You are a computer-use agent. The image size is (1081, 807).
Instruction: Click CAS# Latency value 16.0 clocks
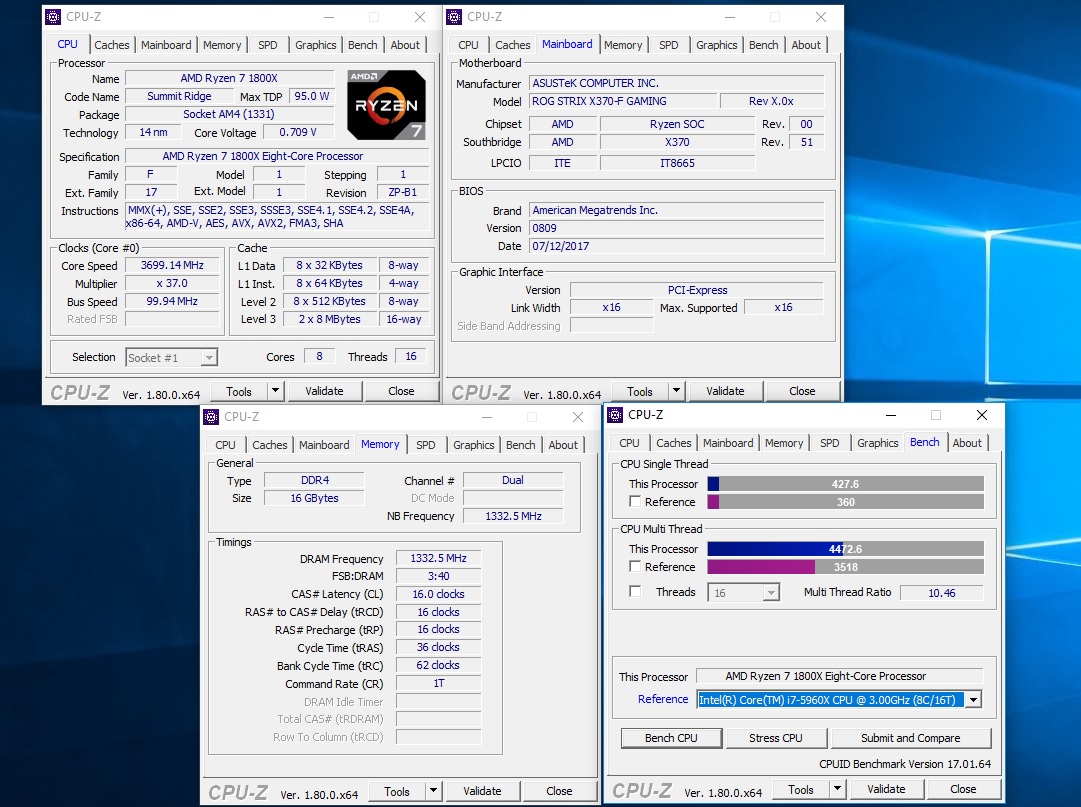[438, 594]
